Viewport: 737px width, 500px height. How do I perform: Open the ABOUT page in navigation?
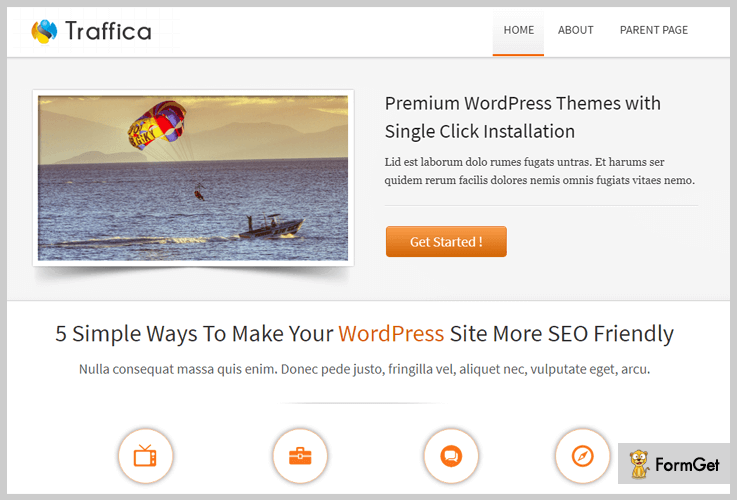coord(576,30)
